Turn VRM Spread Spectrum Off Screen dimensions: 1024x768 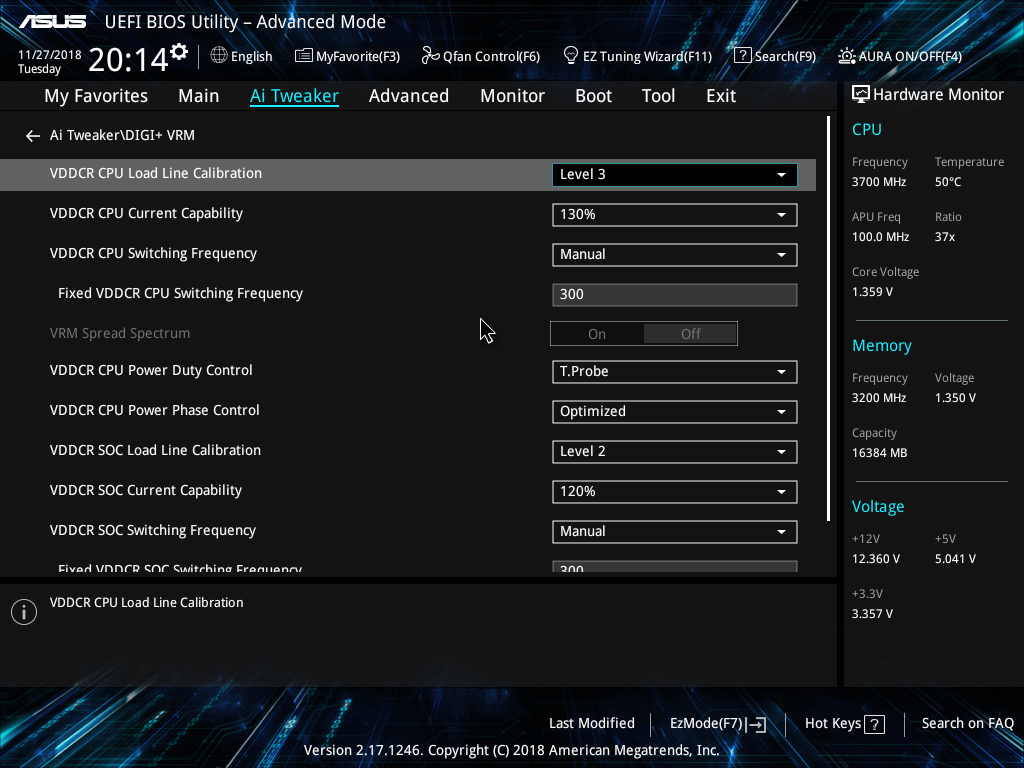pos(690,334)
